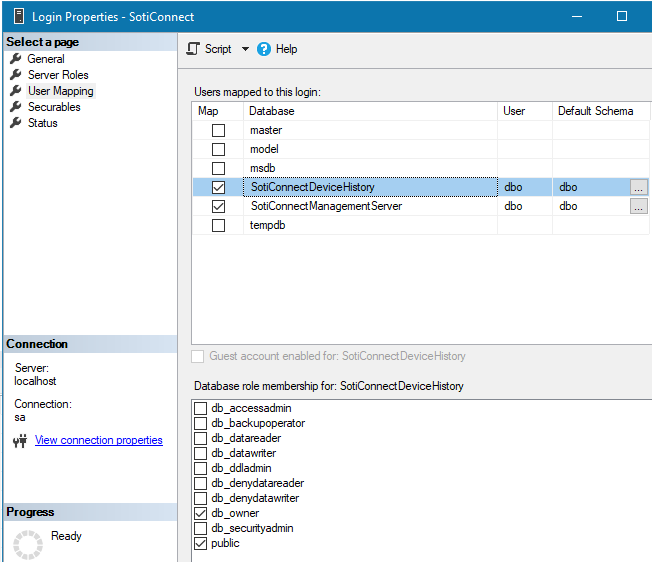This screenshot has width=652, height=562.
Task: Maximize the Login Properties window
Action: [622, 16]
